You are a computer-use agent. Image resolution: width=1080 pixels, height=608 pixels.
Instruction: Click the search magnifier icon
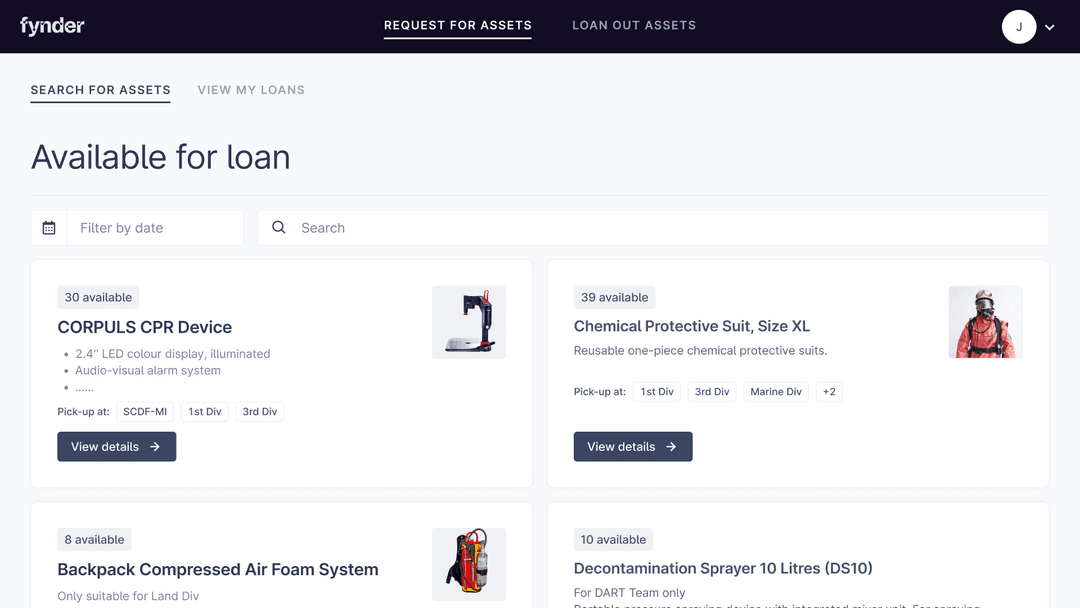tap(278, 227)
